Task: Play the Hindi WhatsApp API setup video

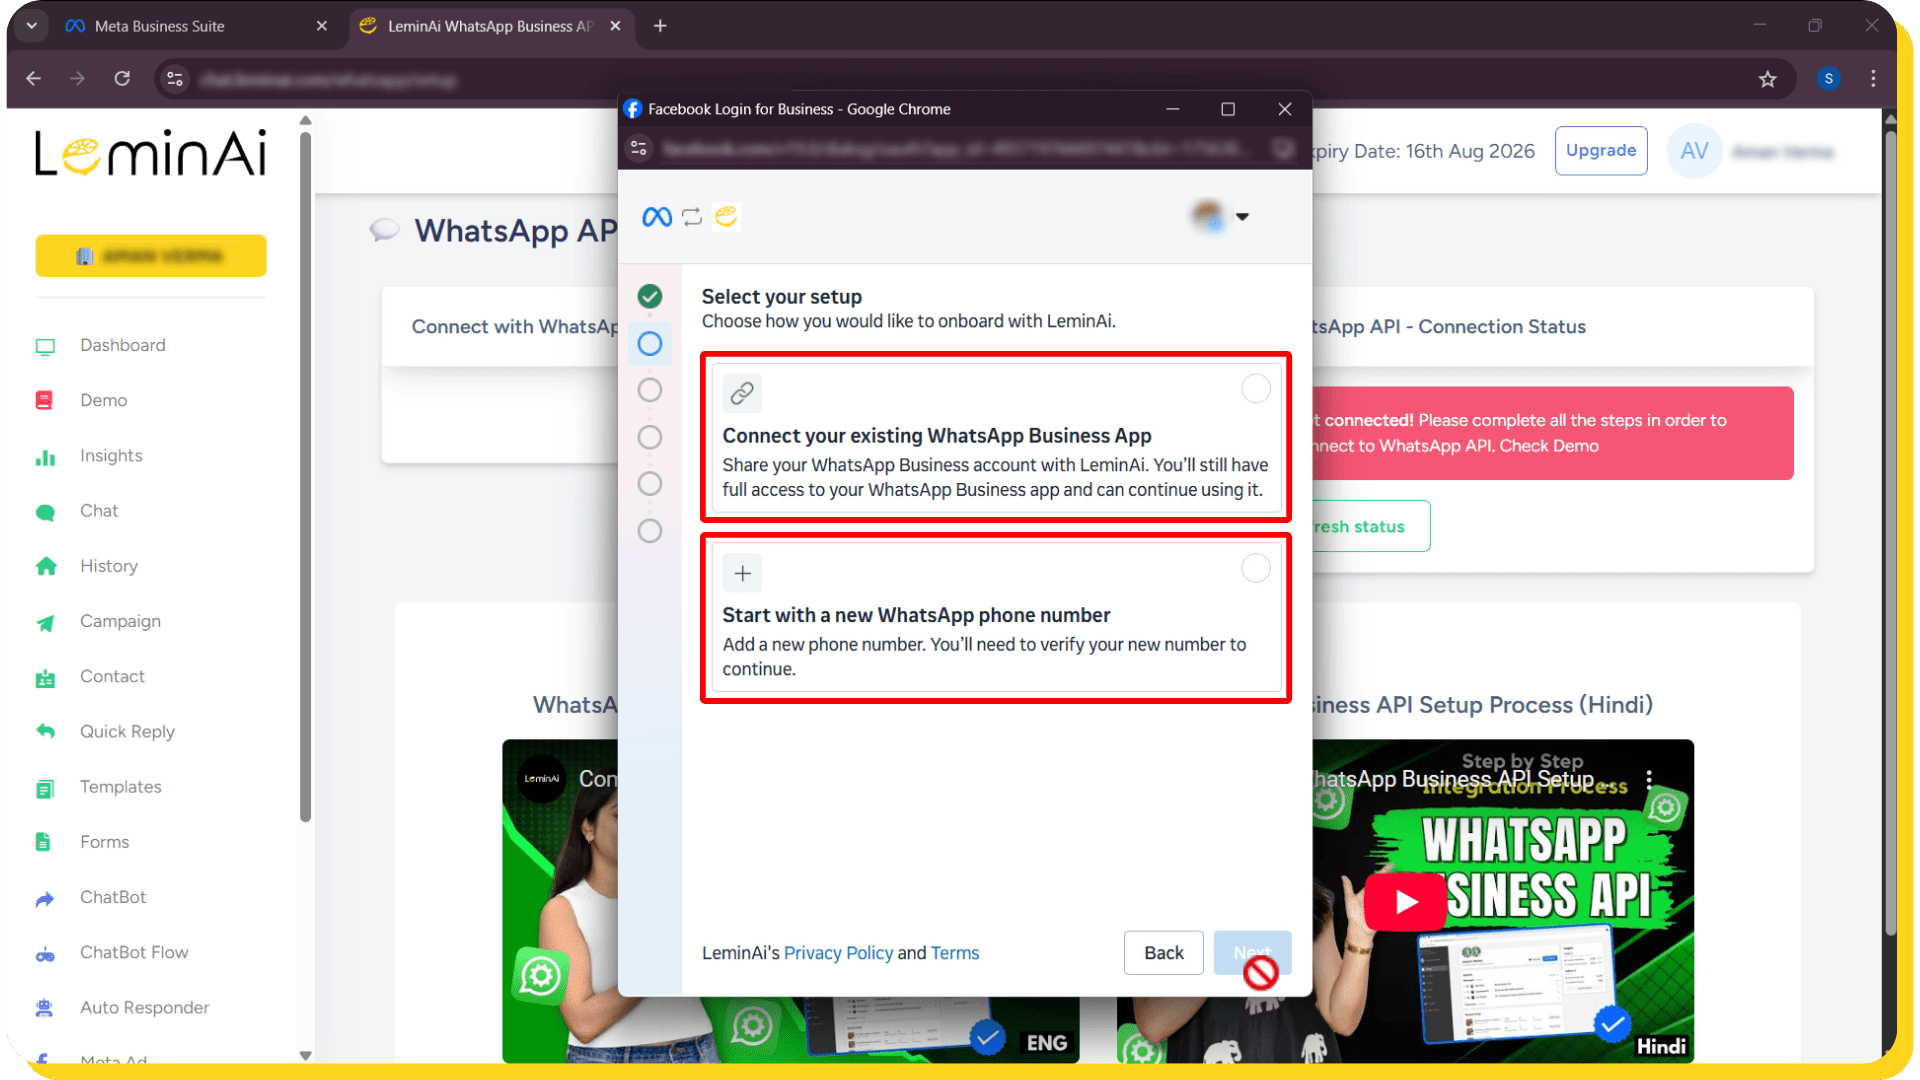Action: point(1404,901)
